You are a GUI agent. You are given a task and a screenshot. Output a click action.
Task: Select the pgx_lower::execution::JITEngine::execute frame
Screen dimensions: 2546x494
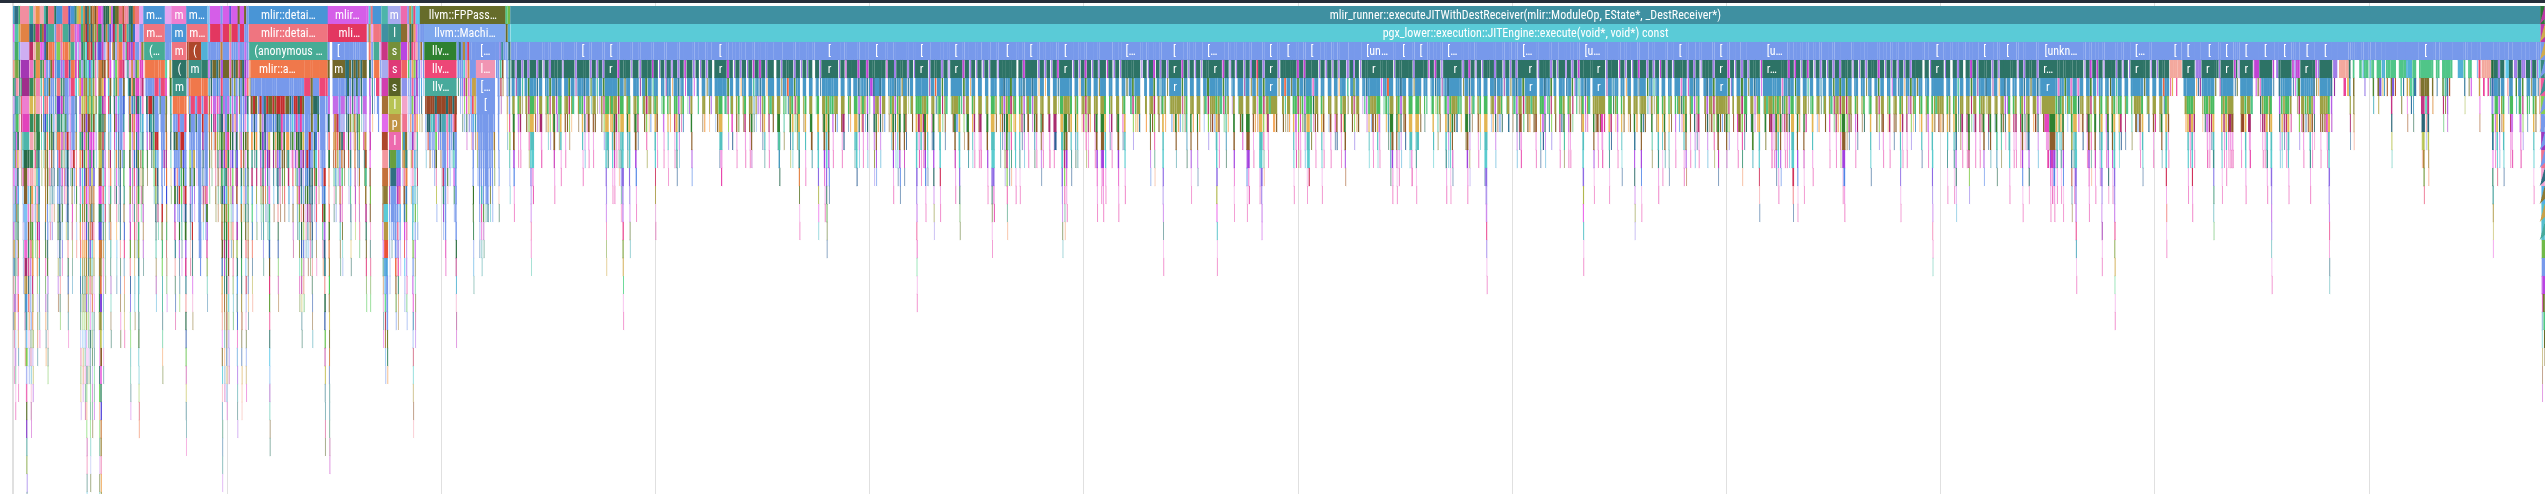click(x=1525, y=33)
